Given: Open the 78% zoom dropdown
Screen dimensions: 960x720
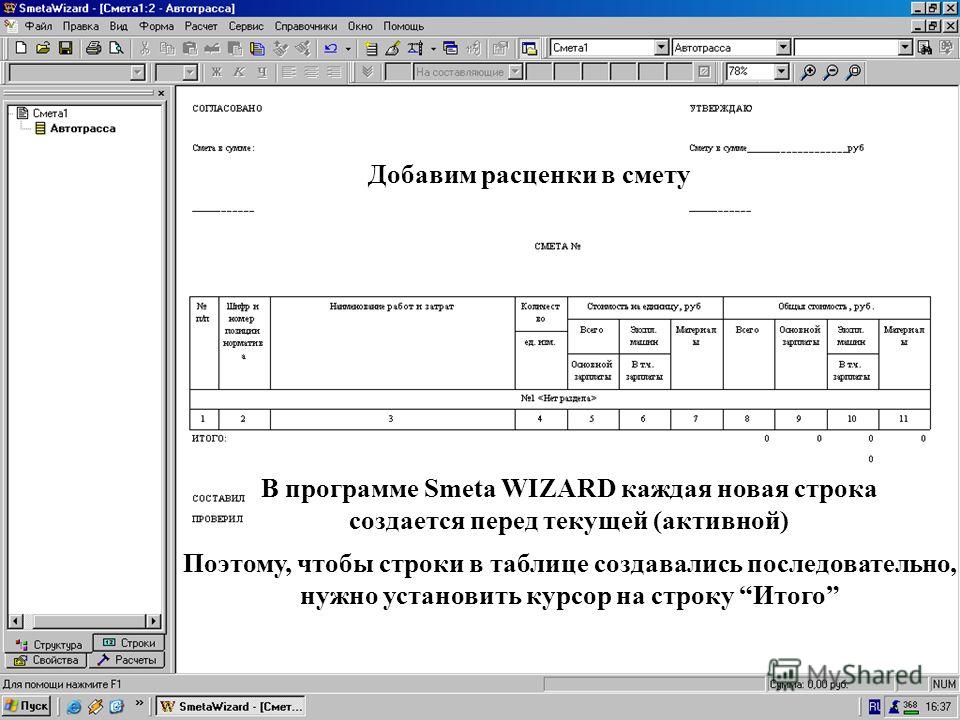Looking at the screenshot, I should point(781,72).
